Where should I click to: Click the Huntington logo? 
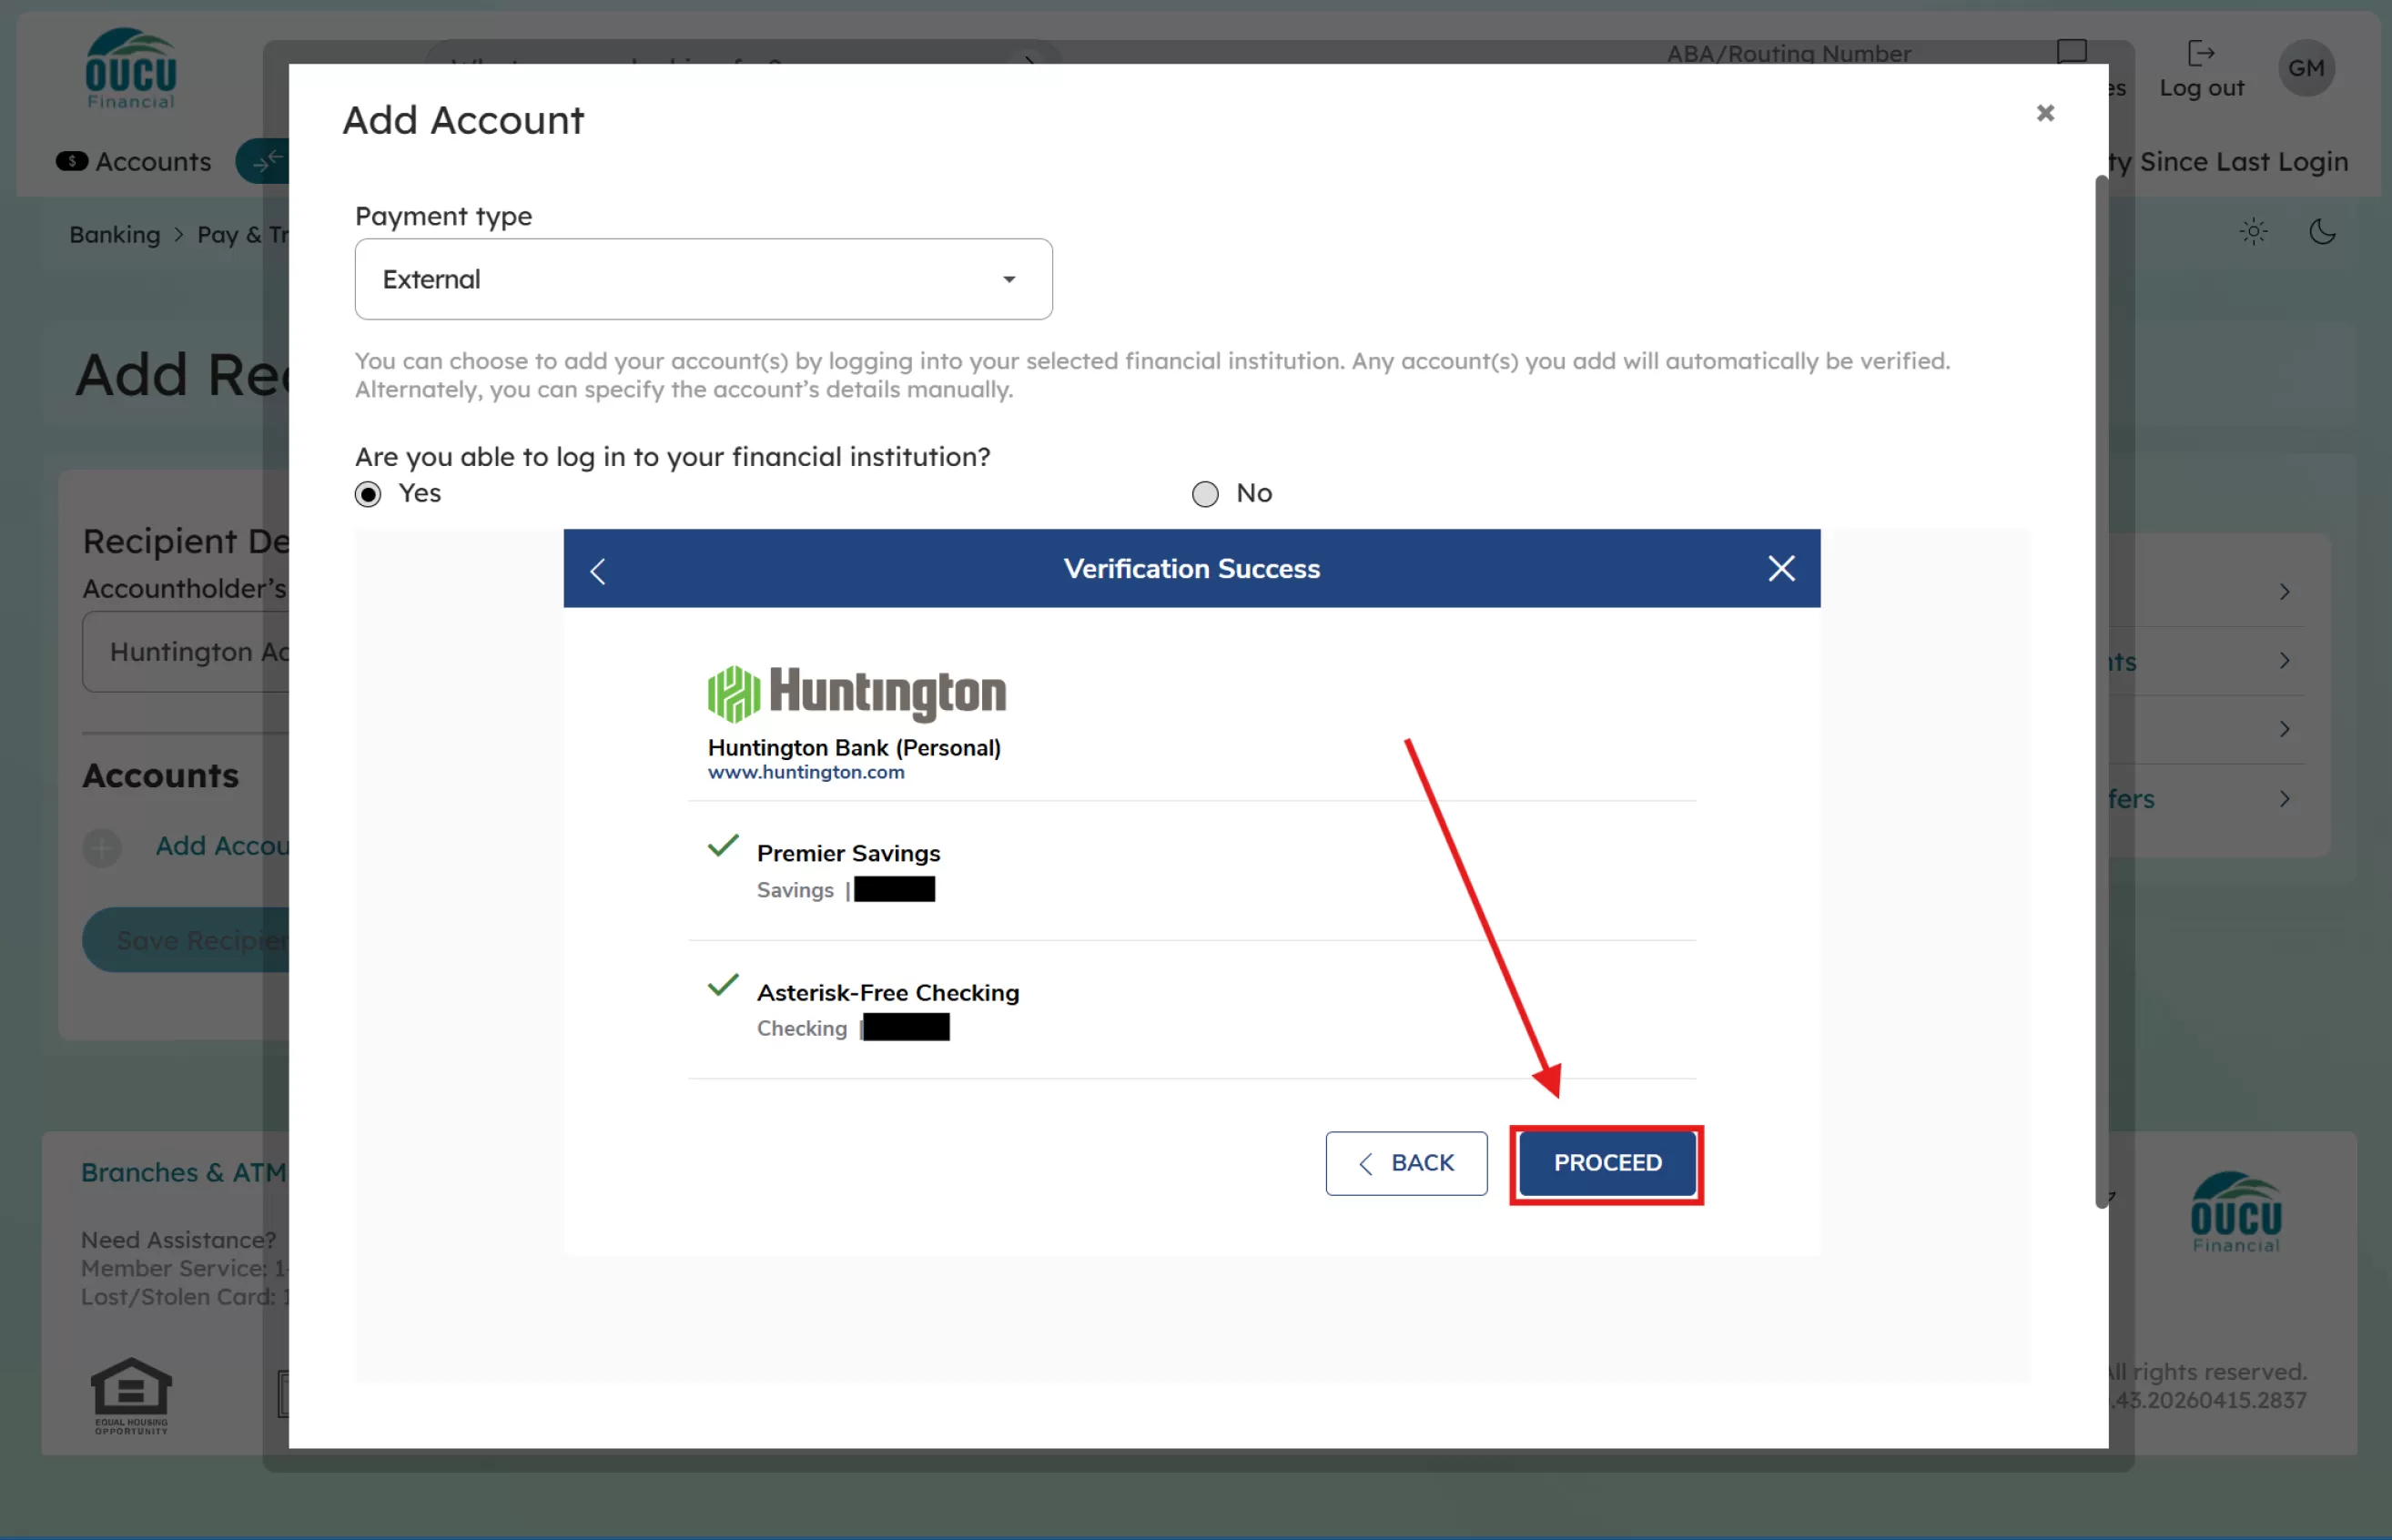[x=856, y=693]
